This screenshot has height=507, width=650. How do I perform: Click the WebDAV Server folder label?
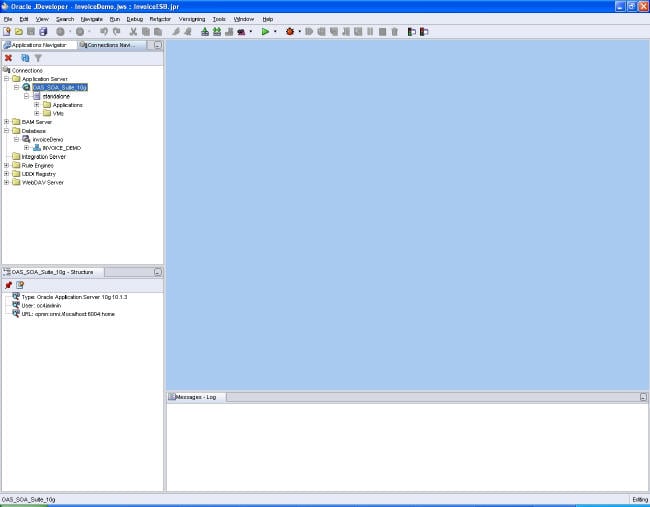point(43,182)
